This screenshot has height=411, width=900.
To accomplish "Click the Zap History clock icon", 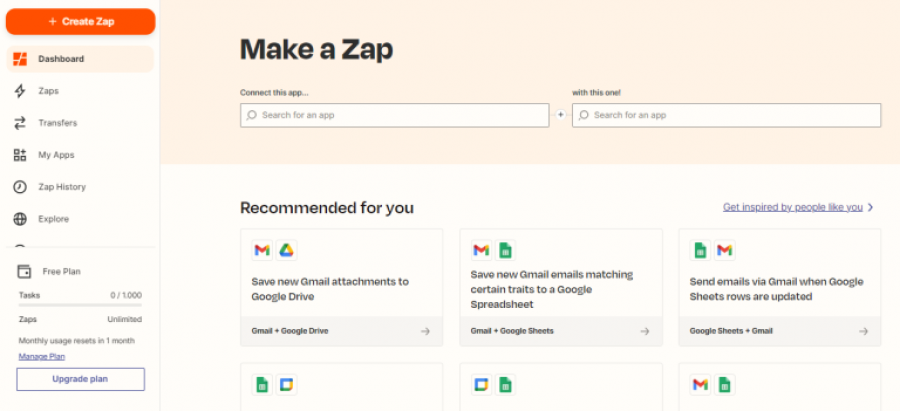I will click(20, 187).
